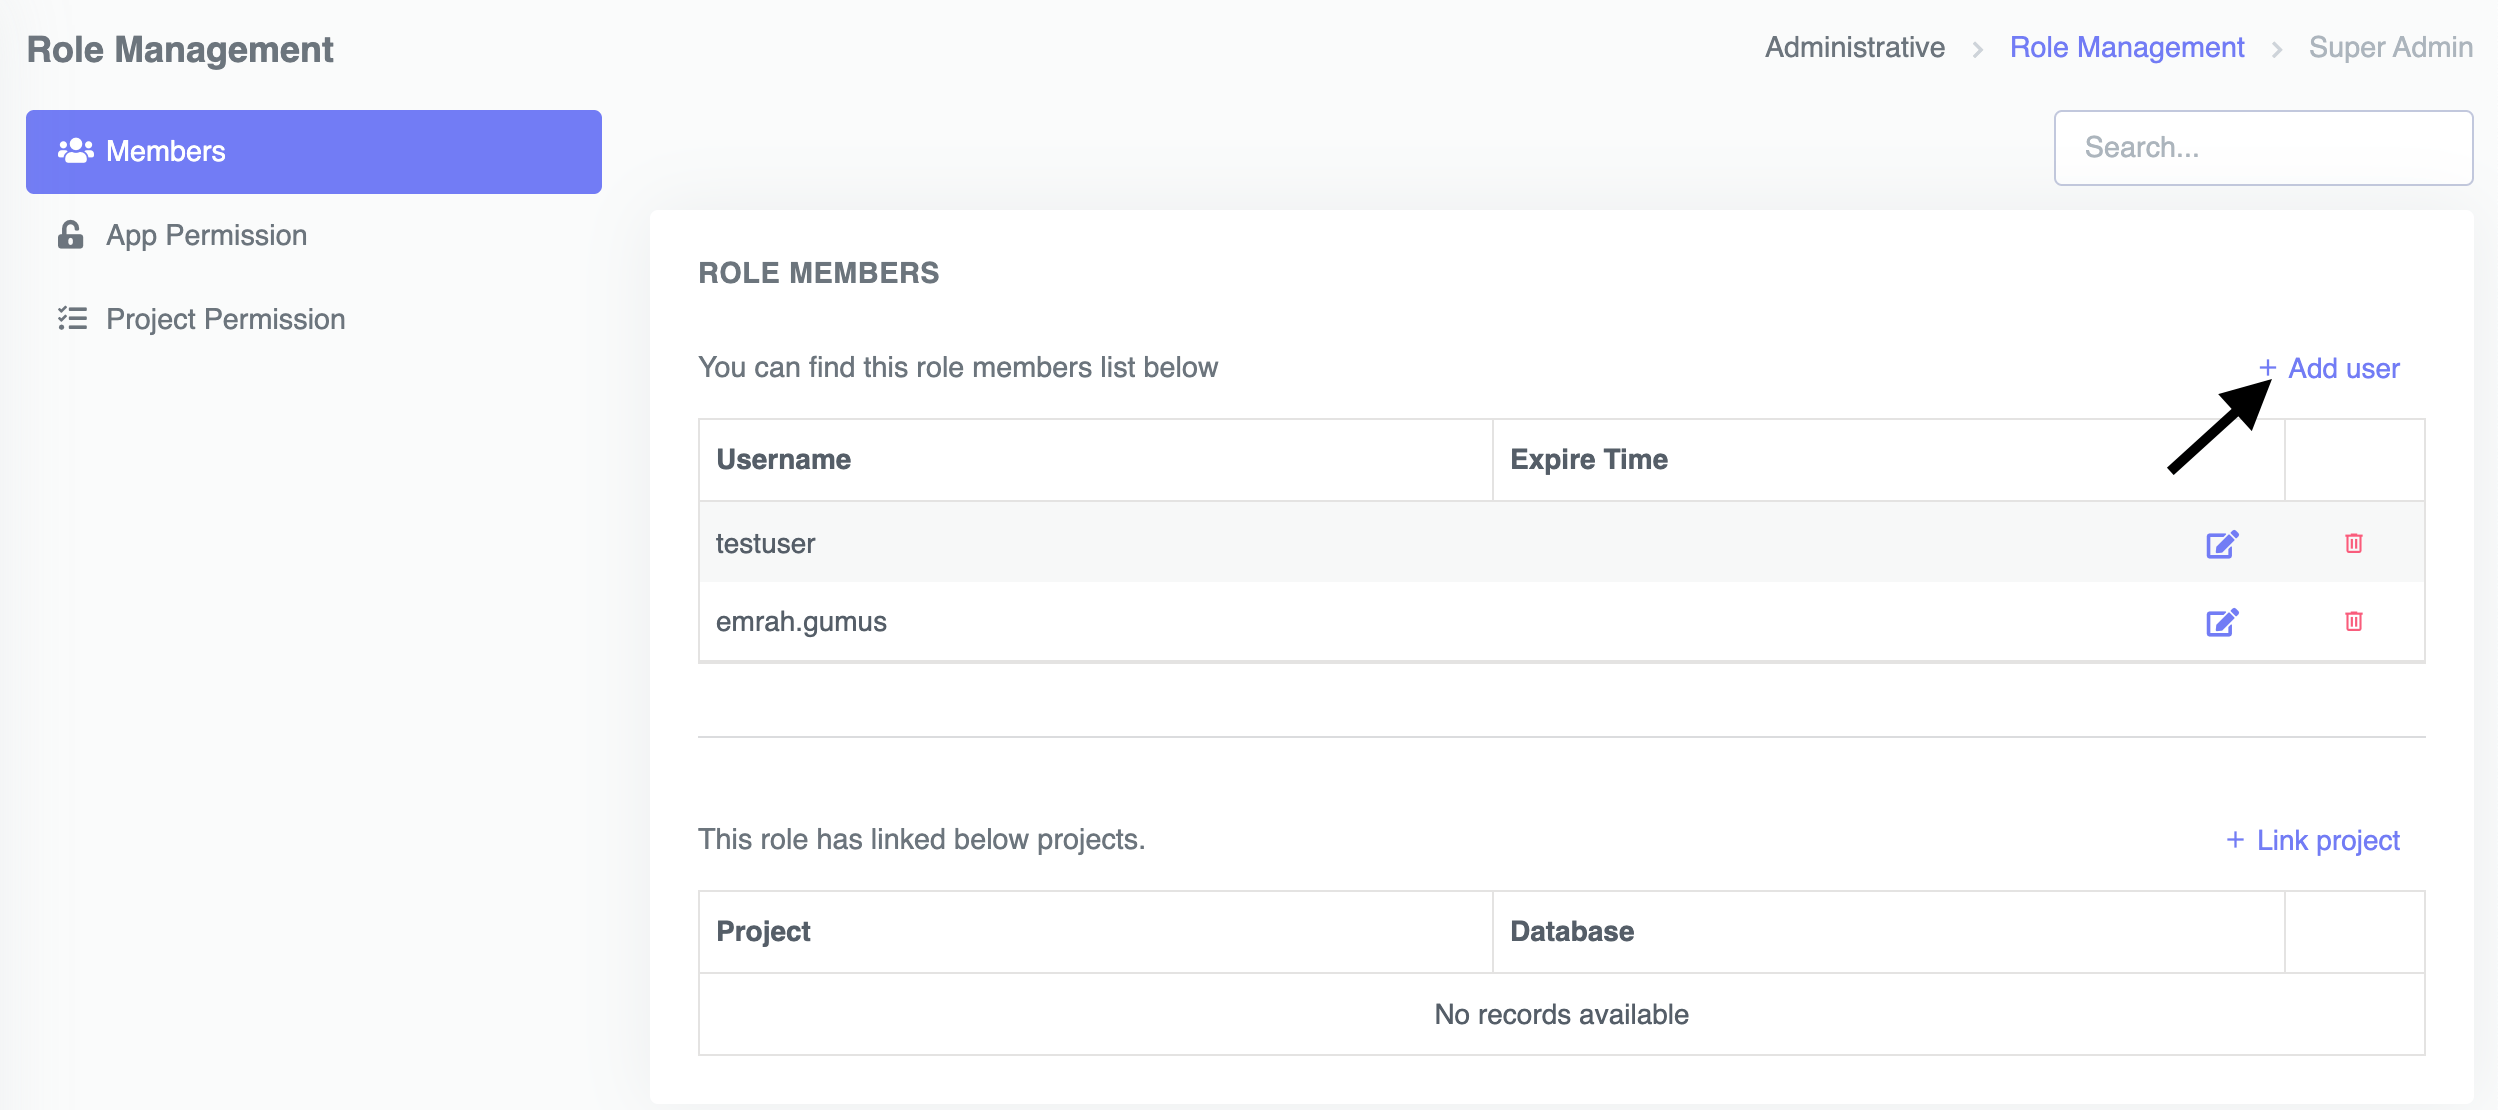Open Role Management breadcrumb link
This screenshot has width=2498, height=1110.
[x=2126, y=47]
